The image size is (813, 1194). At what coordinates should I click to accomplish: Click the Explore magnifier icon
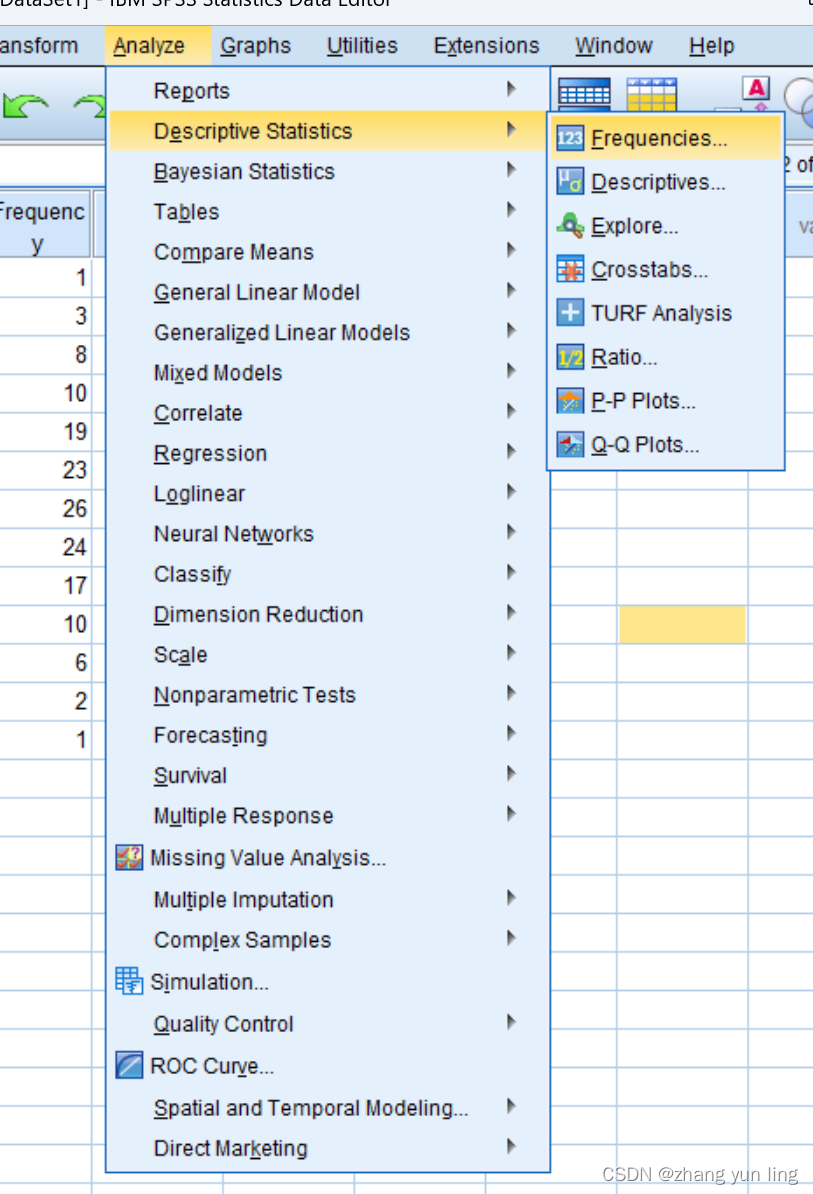point(570,225)
